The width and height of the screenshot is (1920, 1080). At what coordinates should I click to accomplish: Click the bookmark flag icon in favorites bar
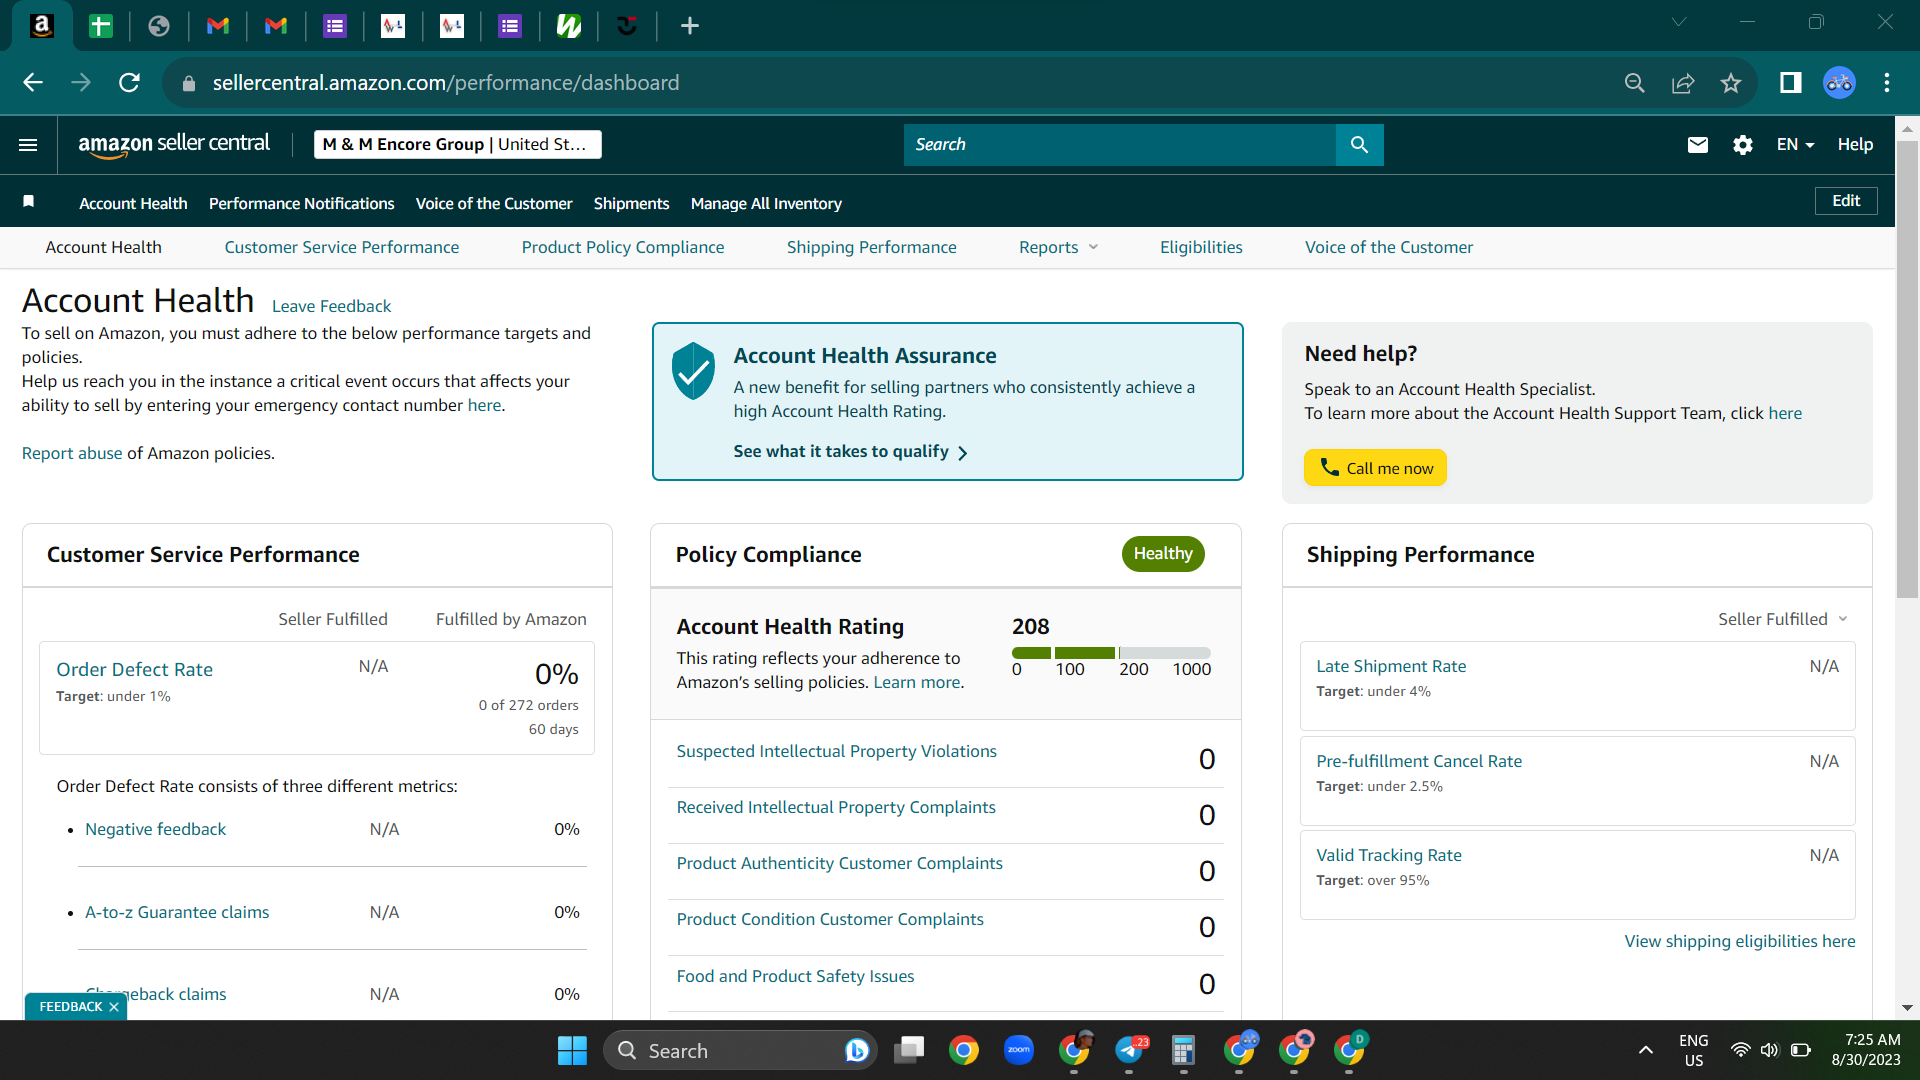[x=29, y=202]
